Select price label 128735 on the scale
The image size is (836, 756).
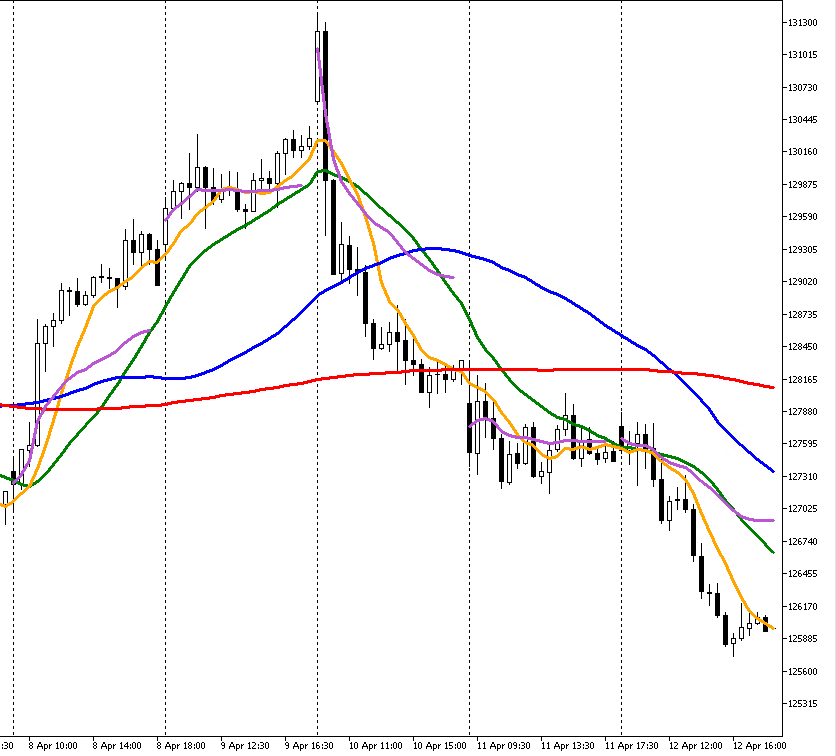click(802, 315)
